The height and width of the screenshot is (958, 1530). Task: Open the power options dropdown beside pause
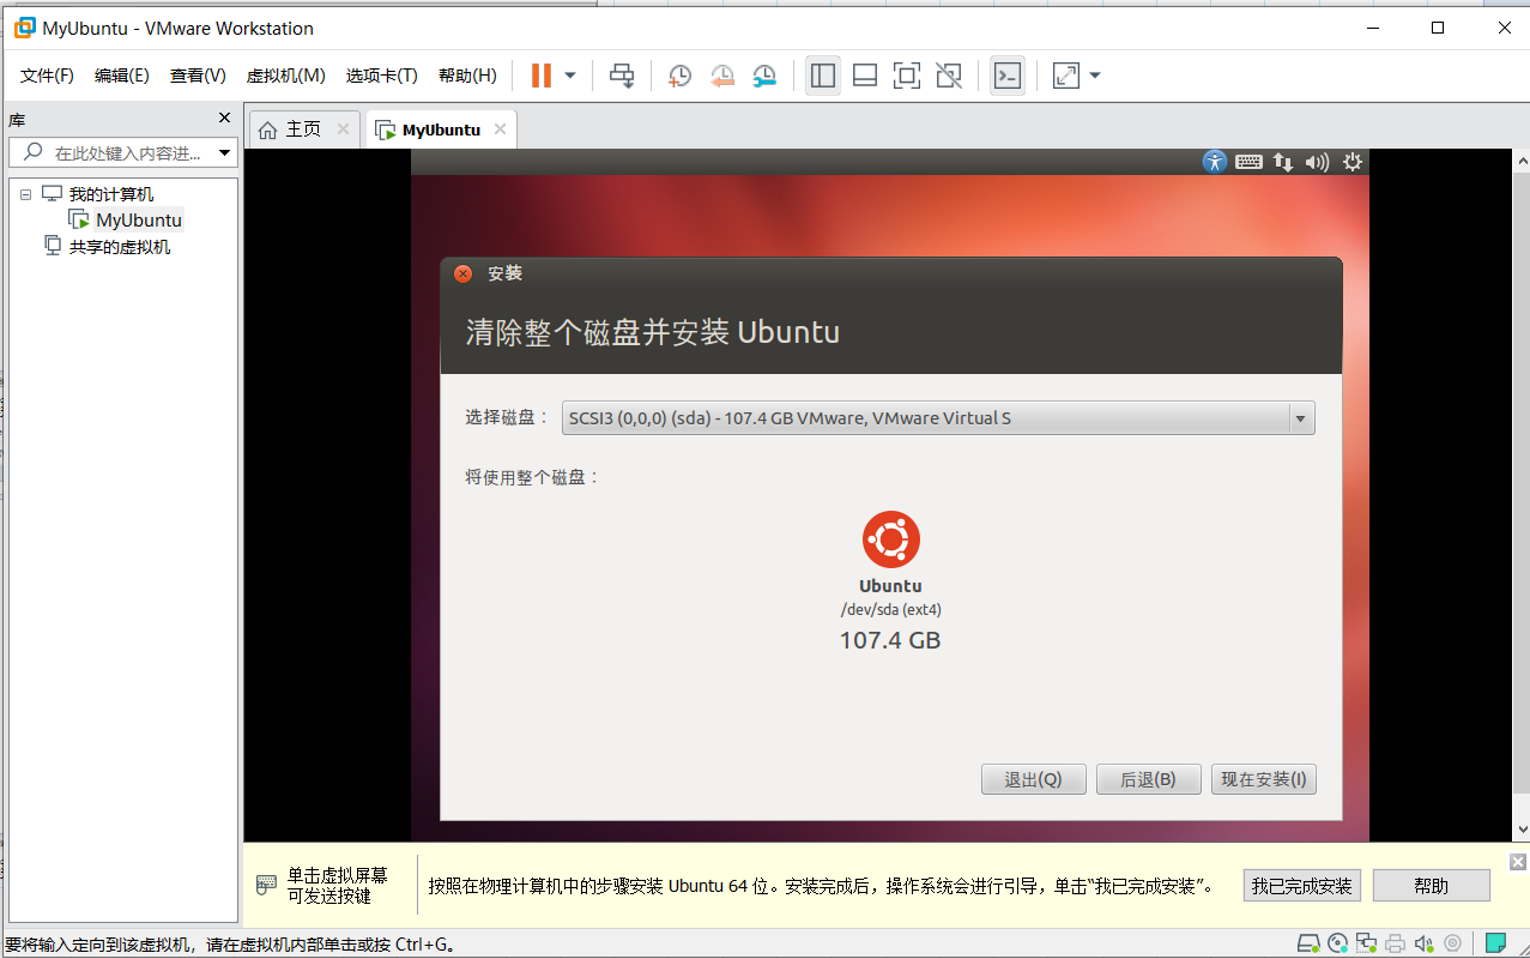(x=570, y=76)
